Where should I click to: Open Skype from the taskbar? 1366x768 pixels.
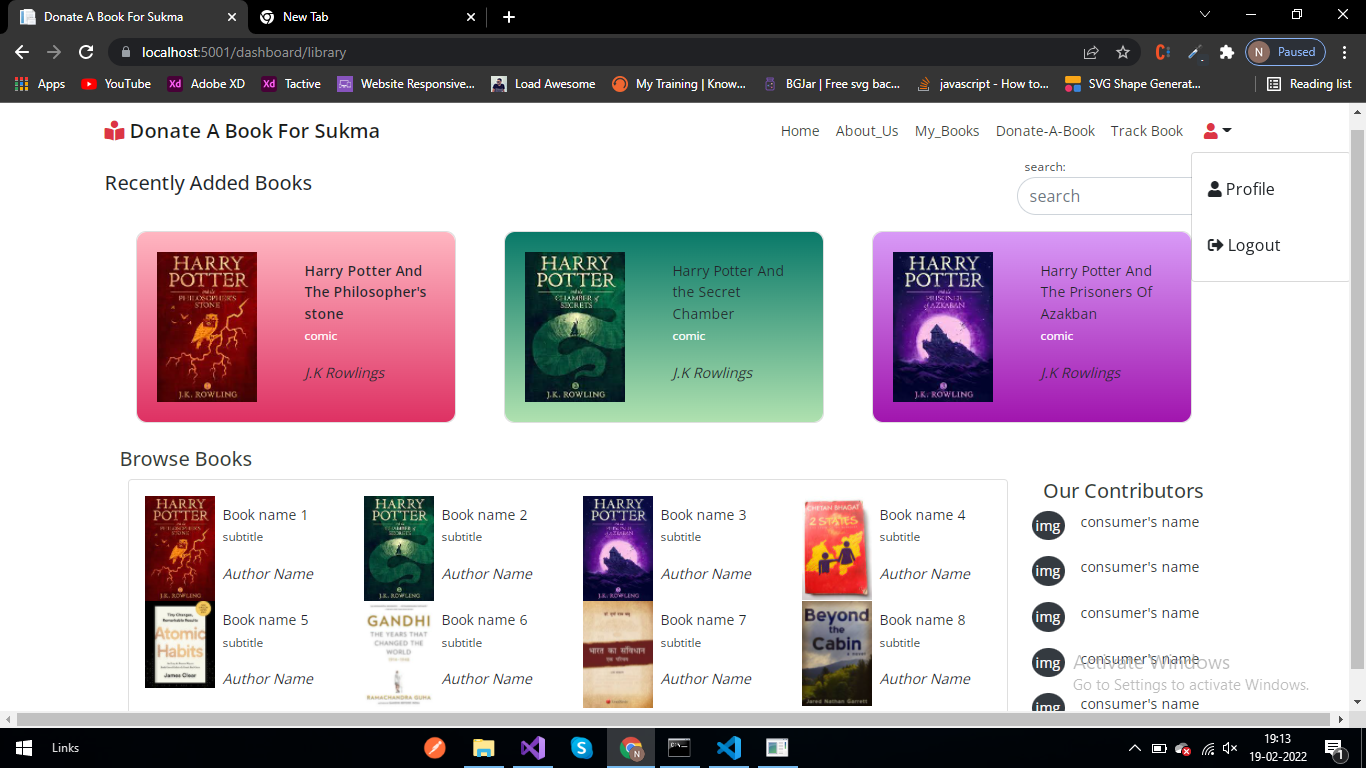(x=582, y=748)
